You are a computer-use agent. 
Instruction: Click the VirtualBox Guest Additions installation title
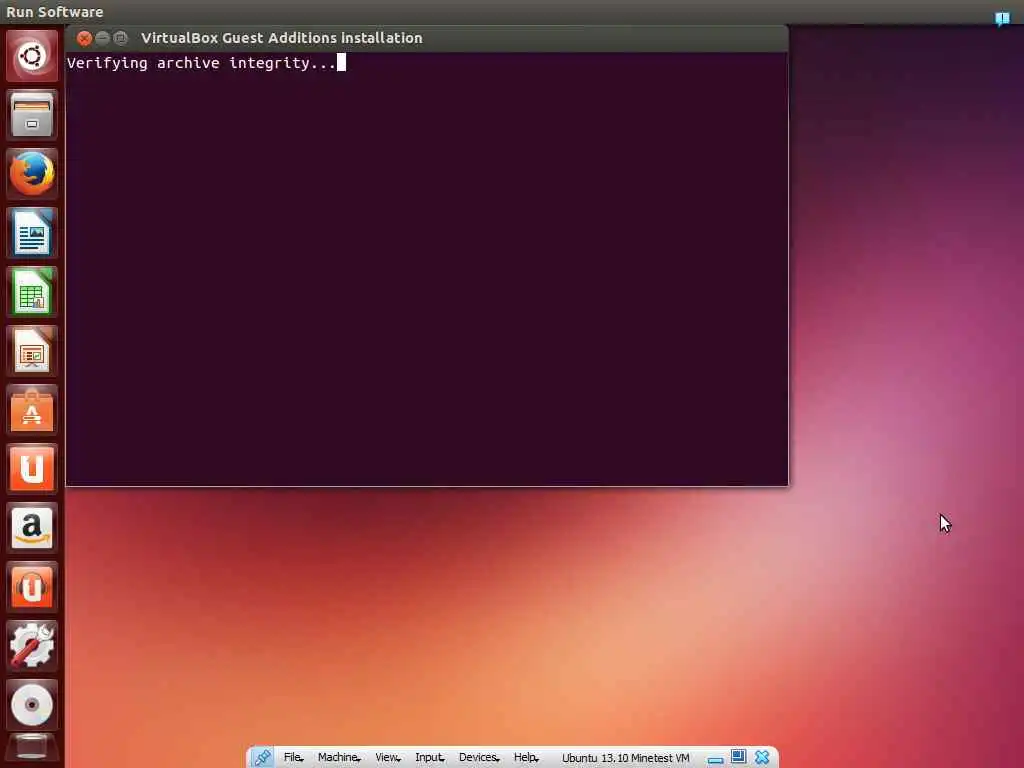click(x=281, y=39)
